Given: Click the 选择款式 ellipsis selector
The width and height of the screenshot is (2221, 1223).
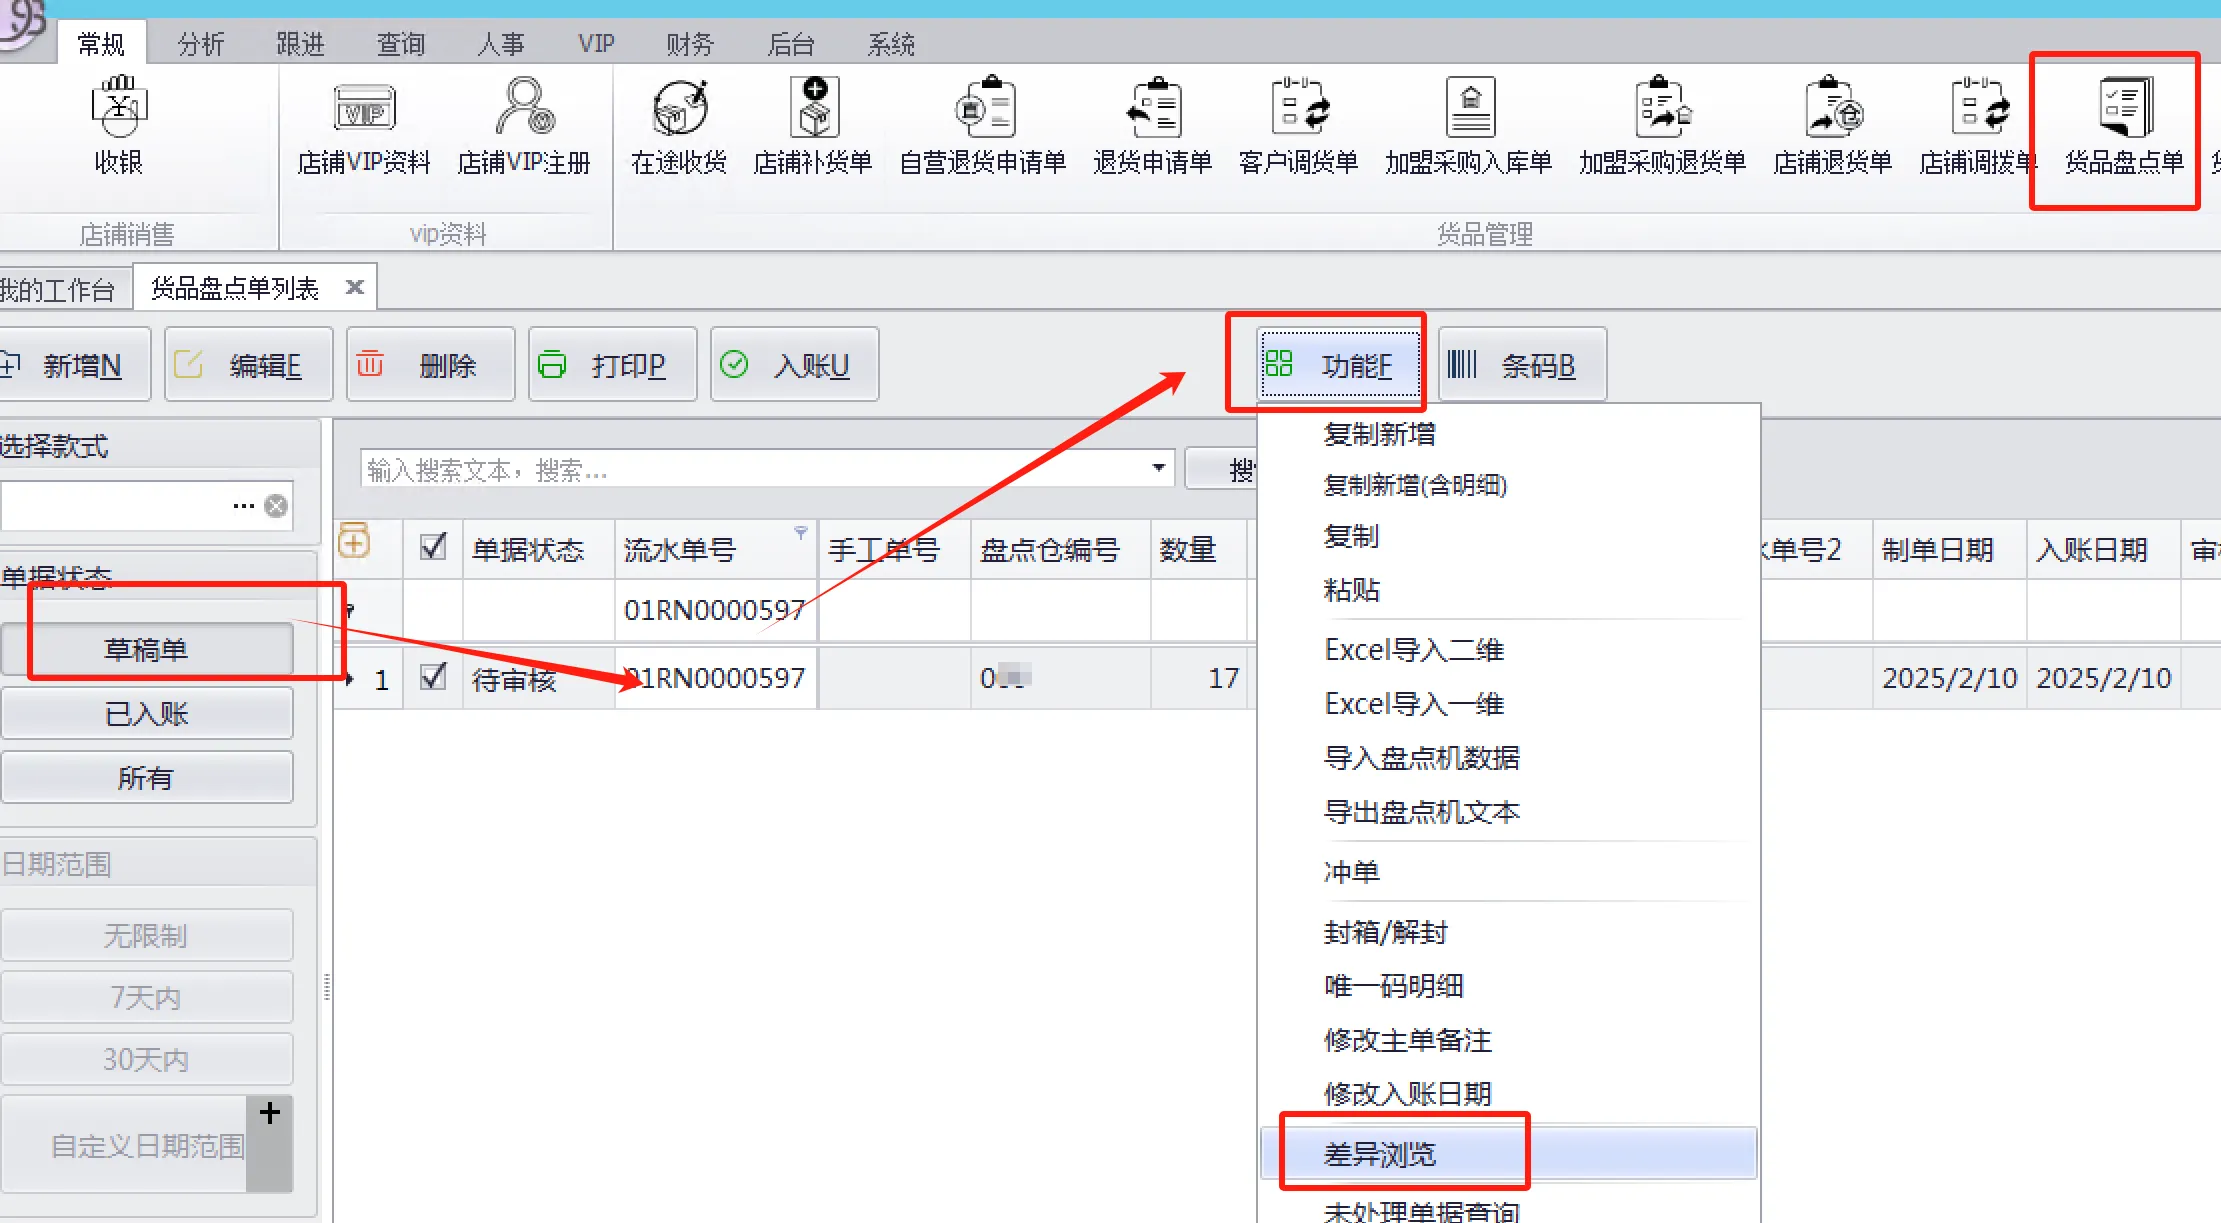Looking at the screenshot, I should tap(243, 506).
